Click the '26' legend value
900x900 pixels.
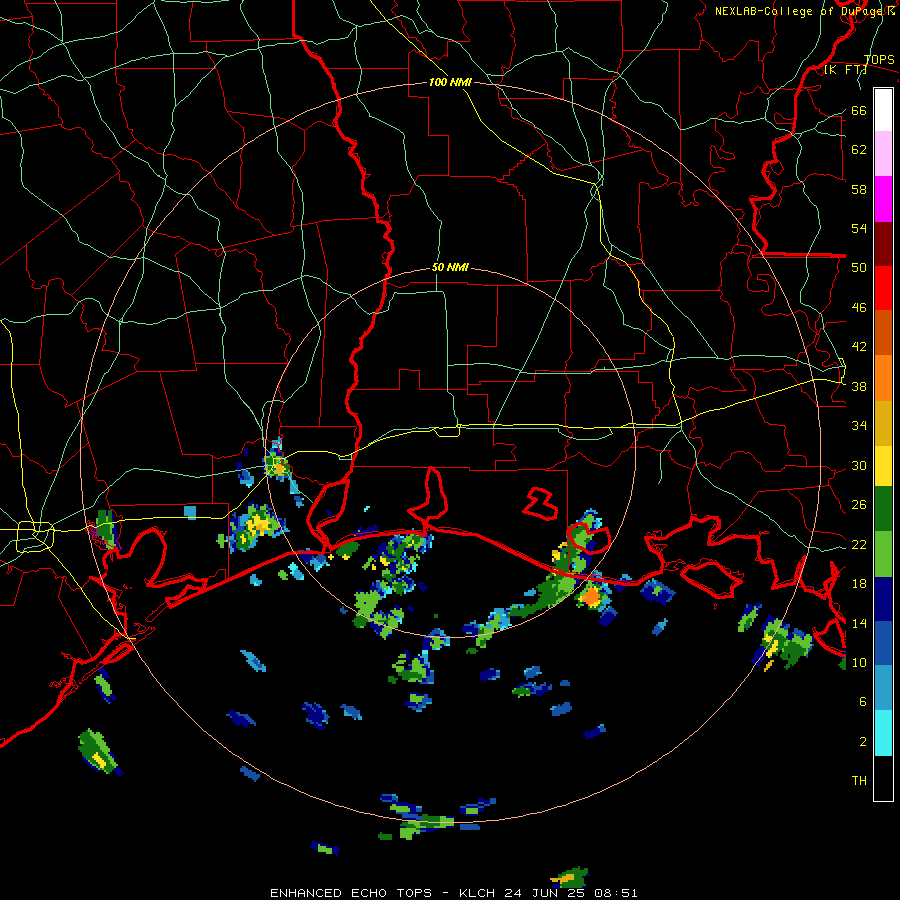859,505
